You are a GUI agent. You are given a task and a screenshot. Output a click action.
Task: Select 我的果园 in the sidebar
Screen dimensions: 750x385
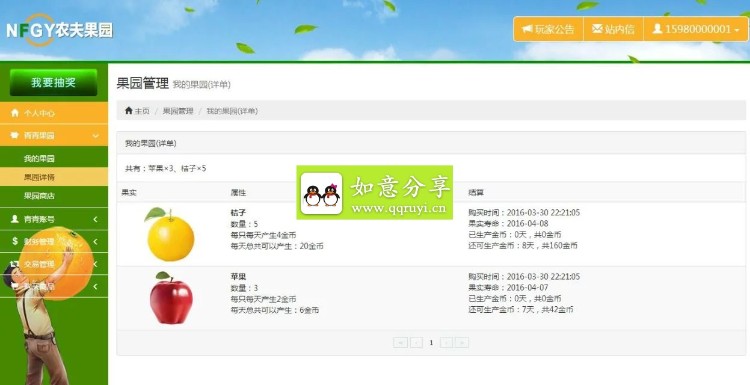point(39,158)
